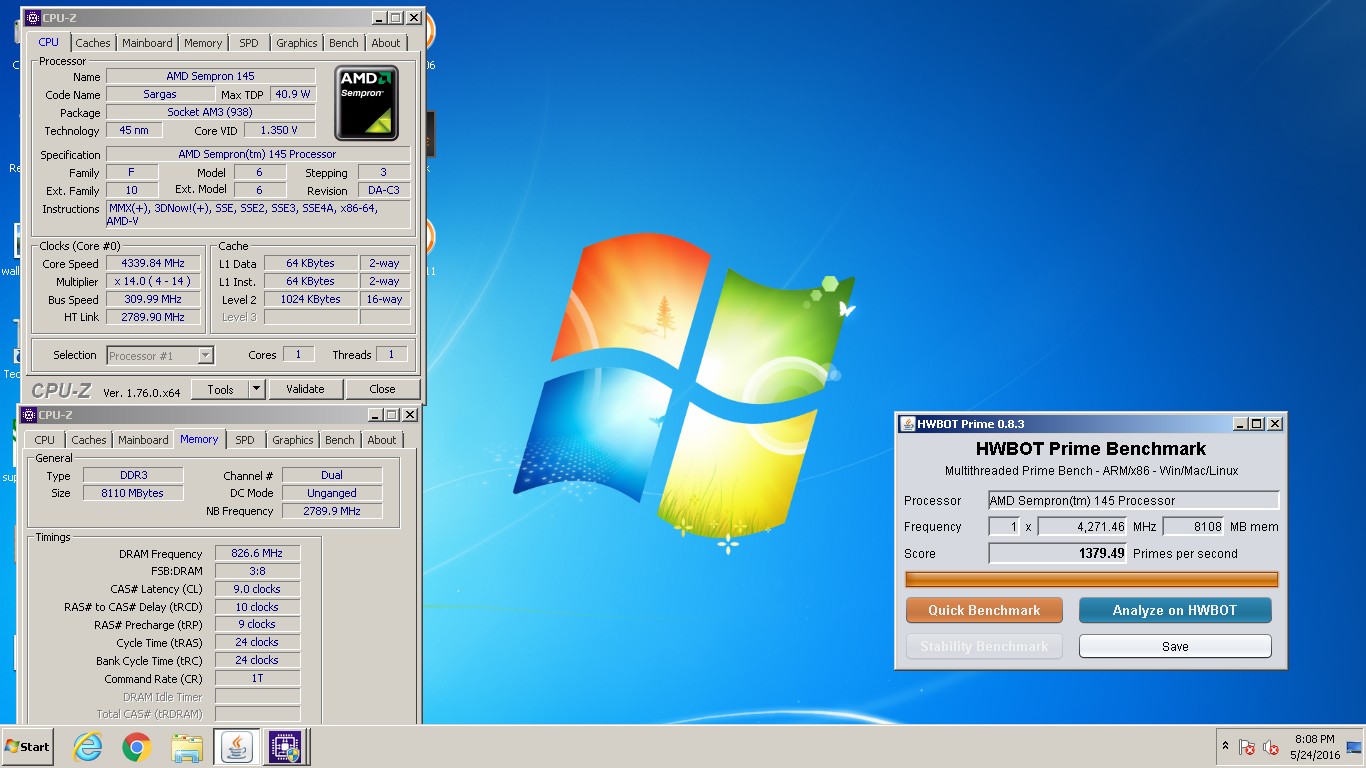Click the Code Name value Sargas
The height and width of the screenshot is (768, 1366).
click(160, 94)
